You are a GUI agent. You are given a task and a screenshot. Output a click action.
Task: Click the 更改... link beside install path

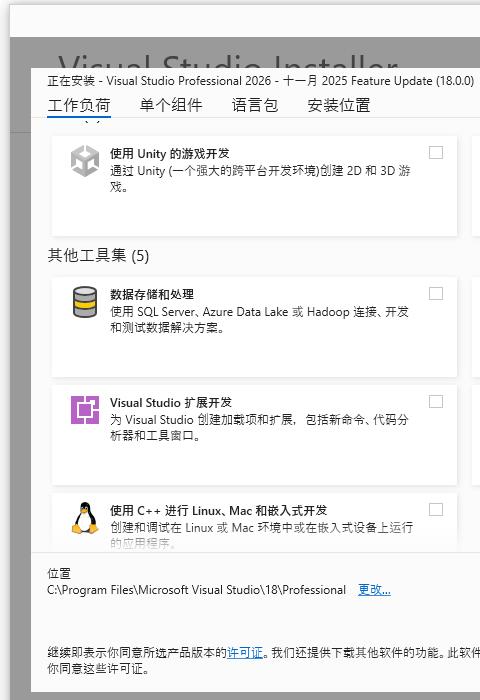click(x=374, y=590)
